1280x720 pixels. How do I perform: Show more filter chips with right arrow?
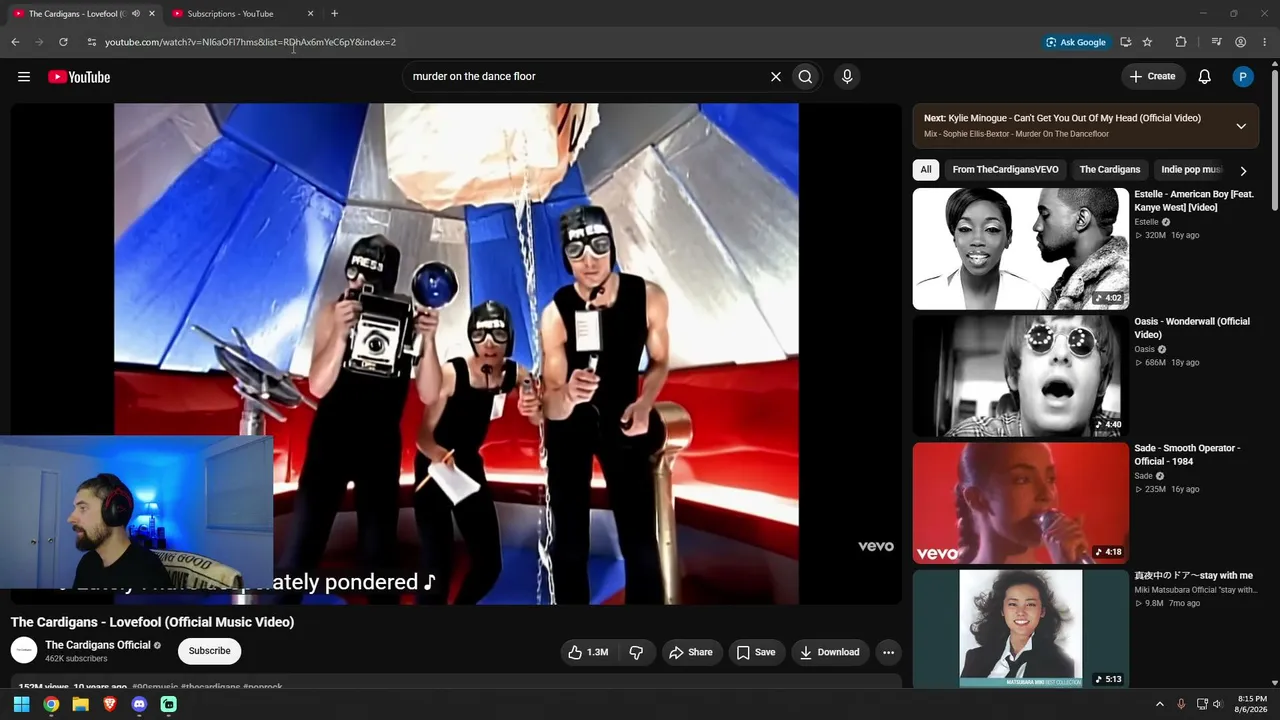coord(1243,171)
